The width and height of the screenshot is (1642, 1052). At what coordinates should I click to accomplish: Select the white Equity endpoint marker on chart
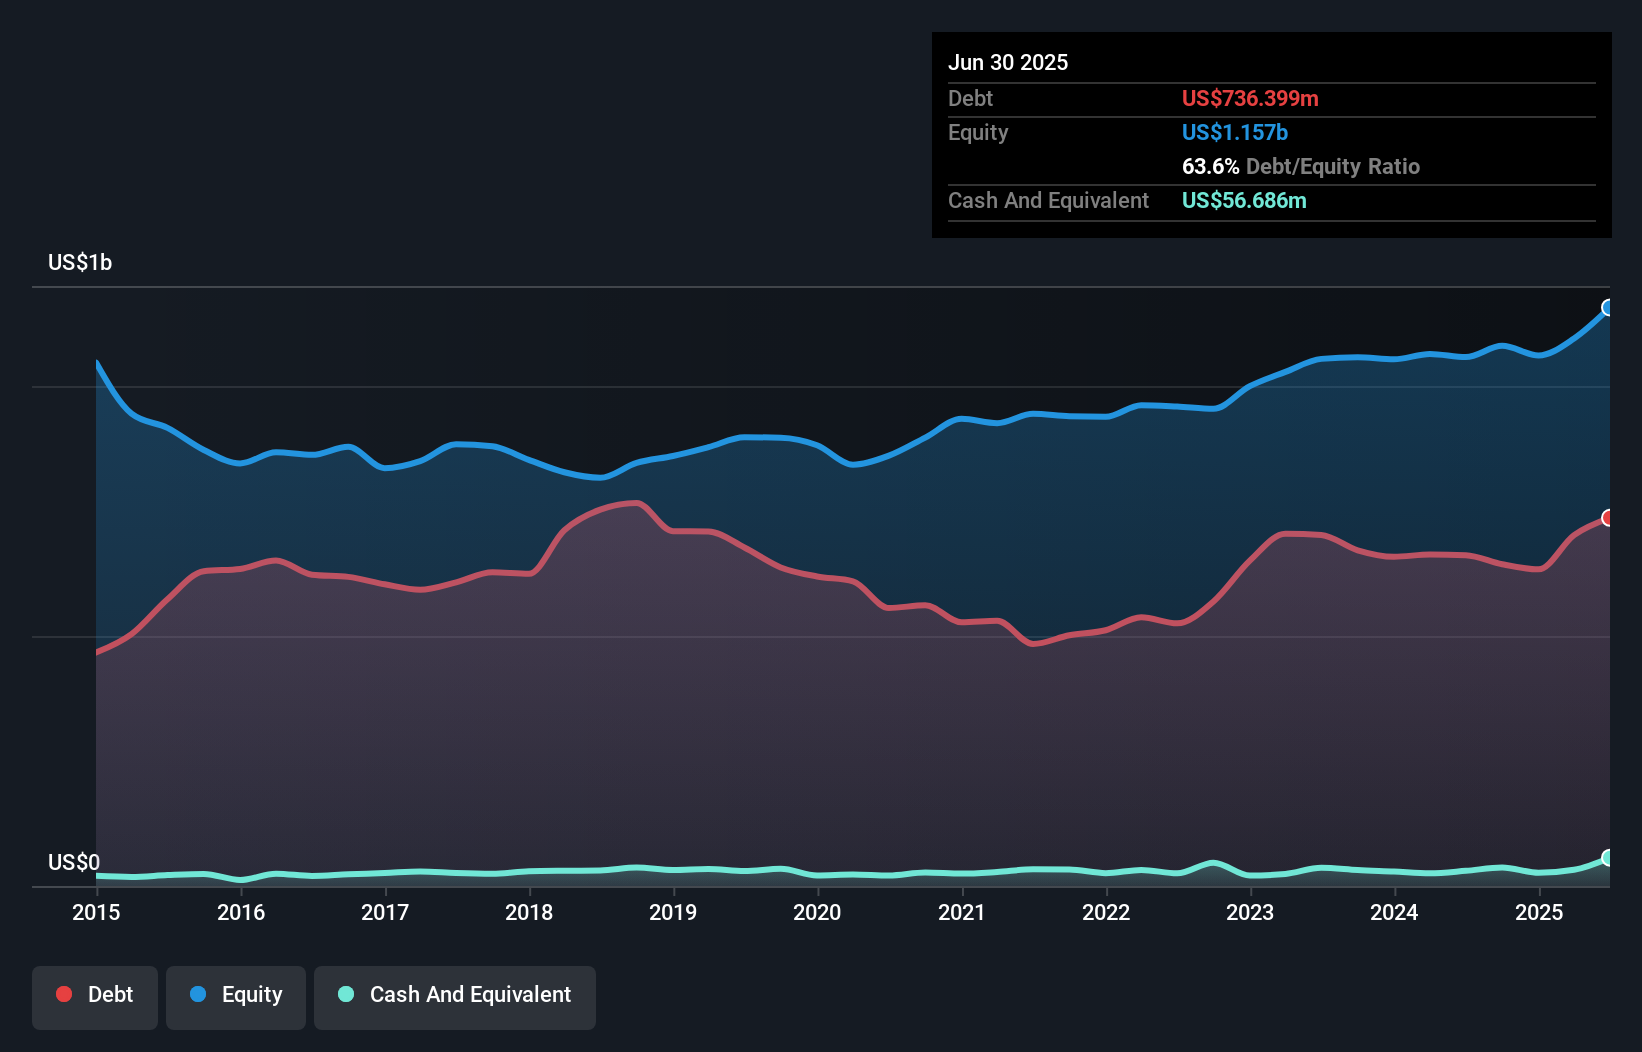point(1608,307)
